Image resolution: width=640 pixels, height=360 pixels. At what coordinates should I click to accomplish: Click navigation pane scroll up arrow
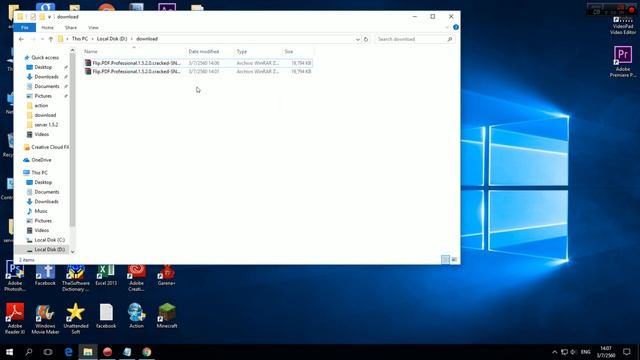tap(73, 50)
